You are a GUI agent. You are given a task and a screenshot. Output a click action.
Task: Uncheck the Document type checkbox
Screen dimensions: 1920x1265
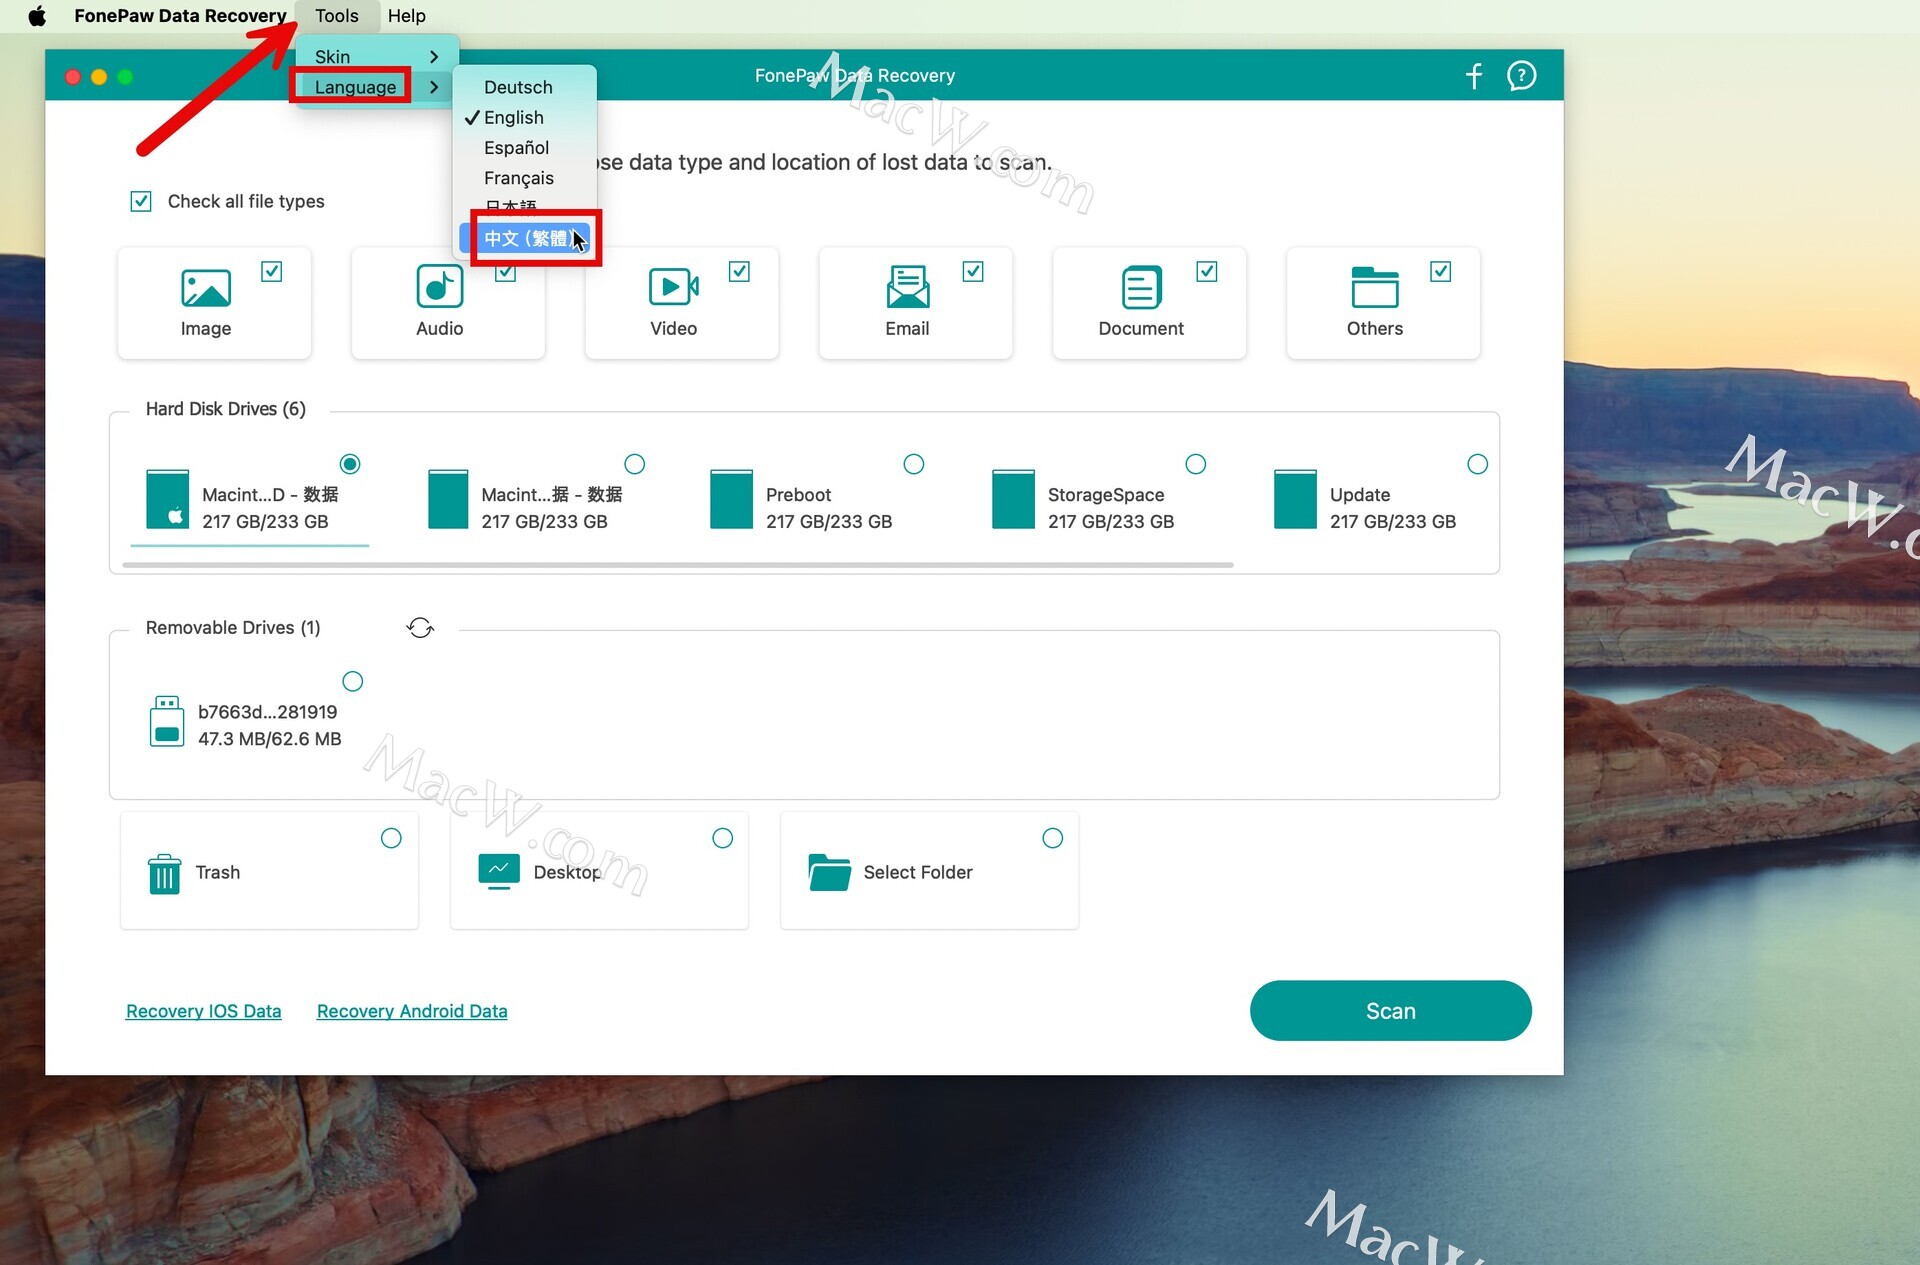point(1207,271)
